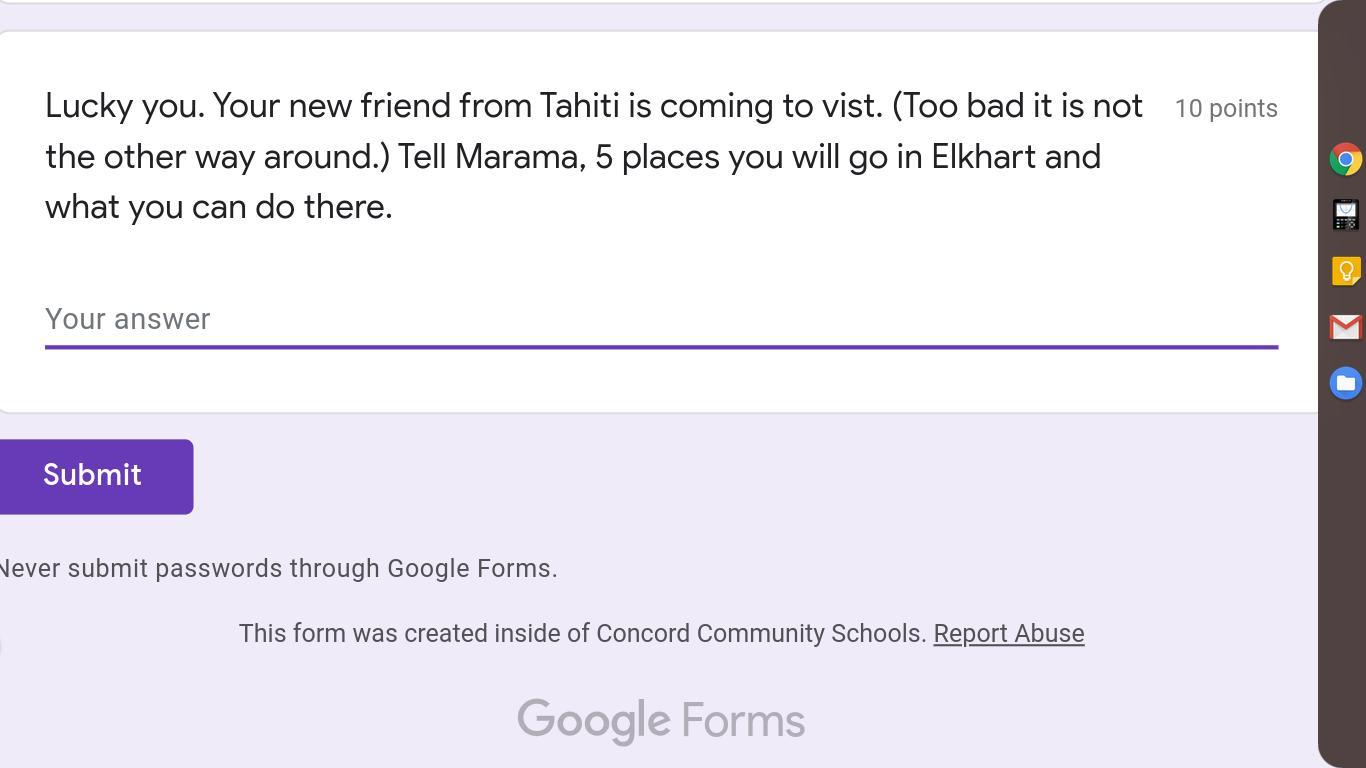The height and width of the screenshot is (768, 1366).
Task: Open the Files app folder icon
Action: coord(1345,383)
